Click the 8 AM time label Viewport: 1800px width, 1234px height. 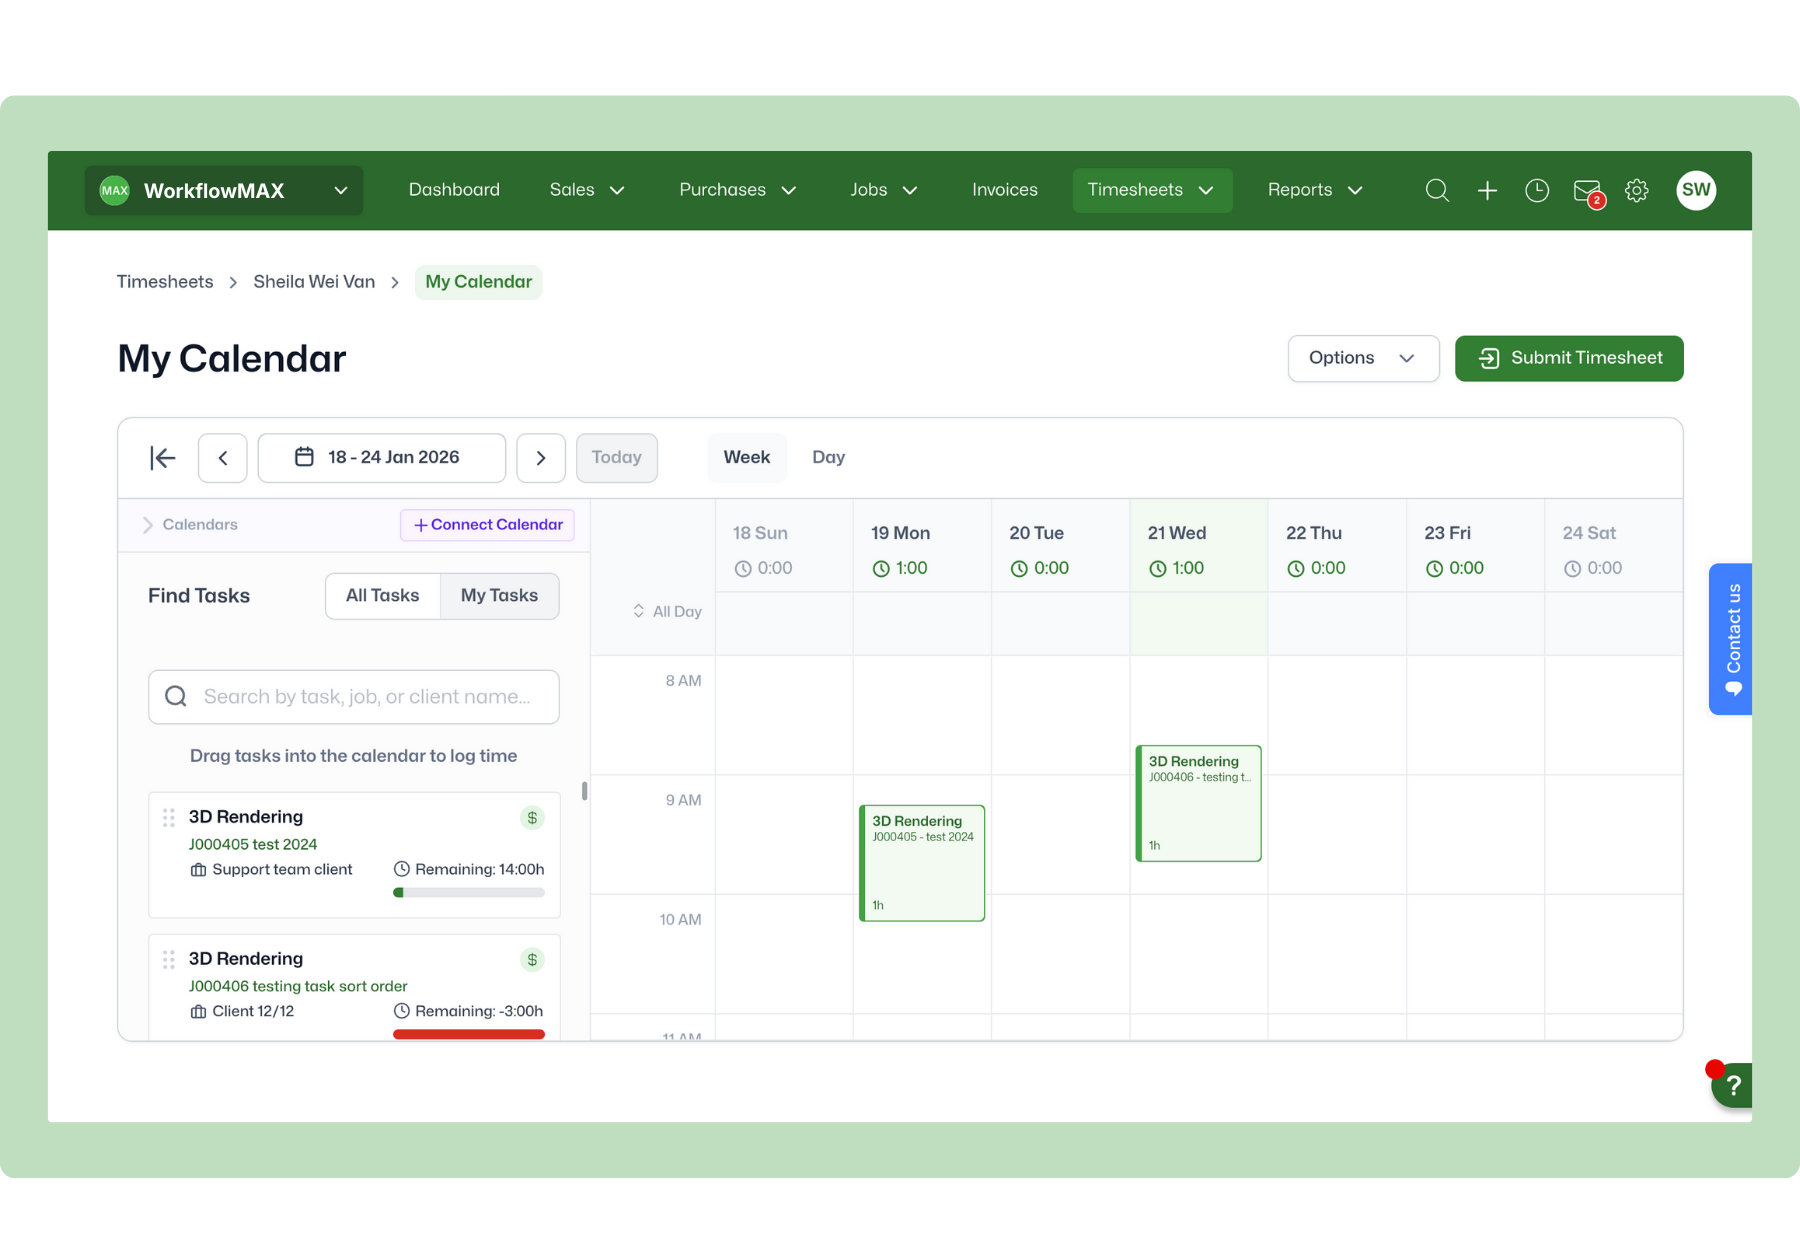(684, 681)
